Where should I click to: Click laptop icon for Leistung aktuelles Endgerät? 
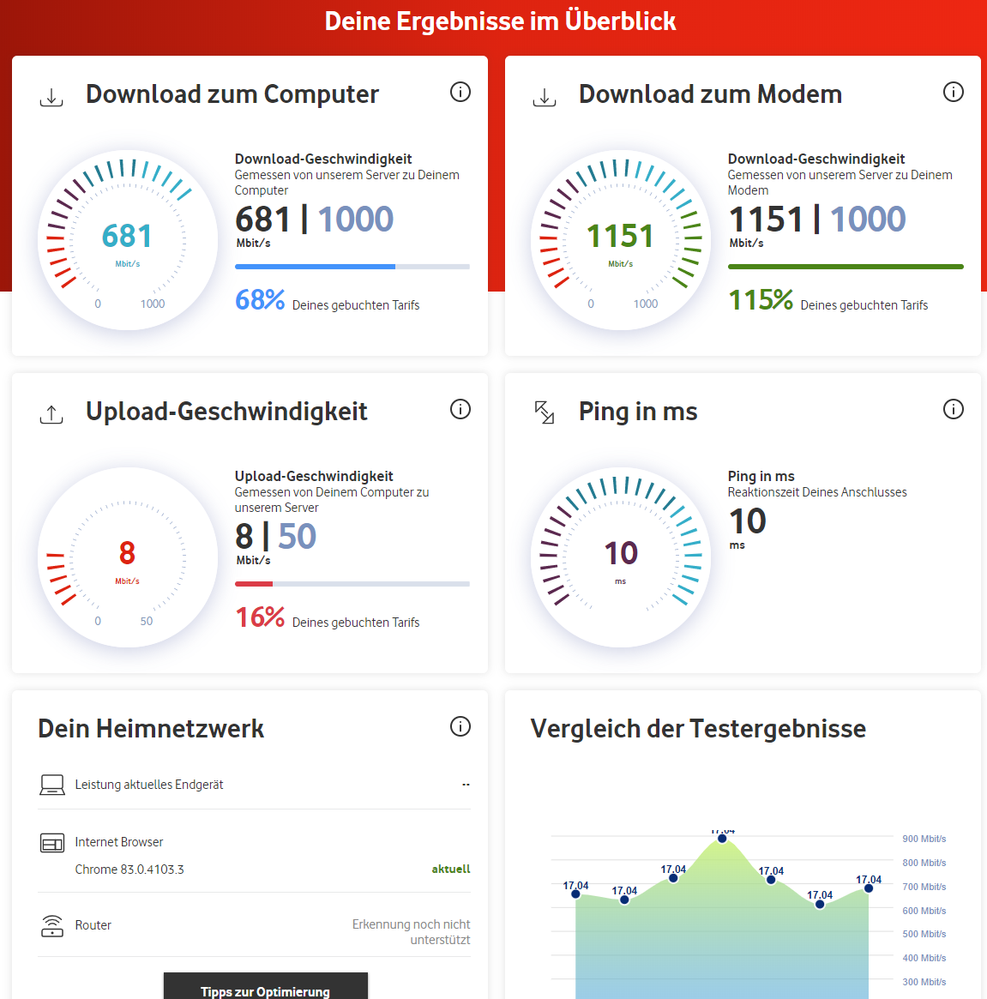pos(52,785)
